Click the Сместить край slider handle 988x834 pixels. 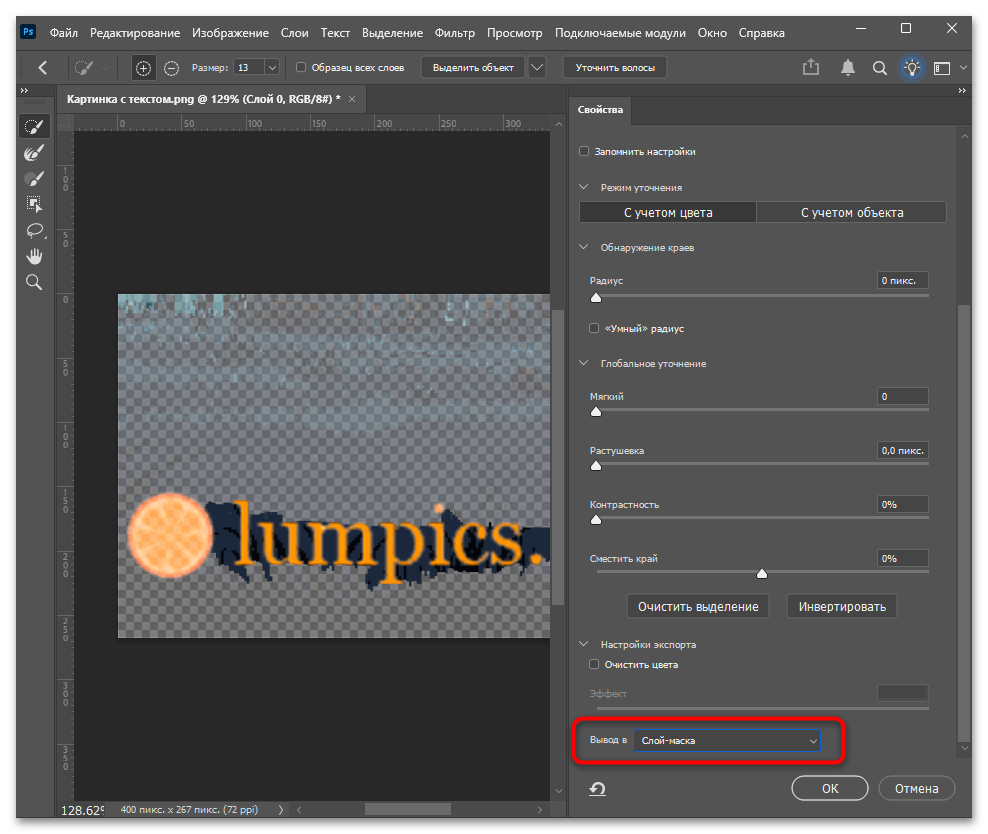pyautogui.click(x=762, y=573)
